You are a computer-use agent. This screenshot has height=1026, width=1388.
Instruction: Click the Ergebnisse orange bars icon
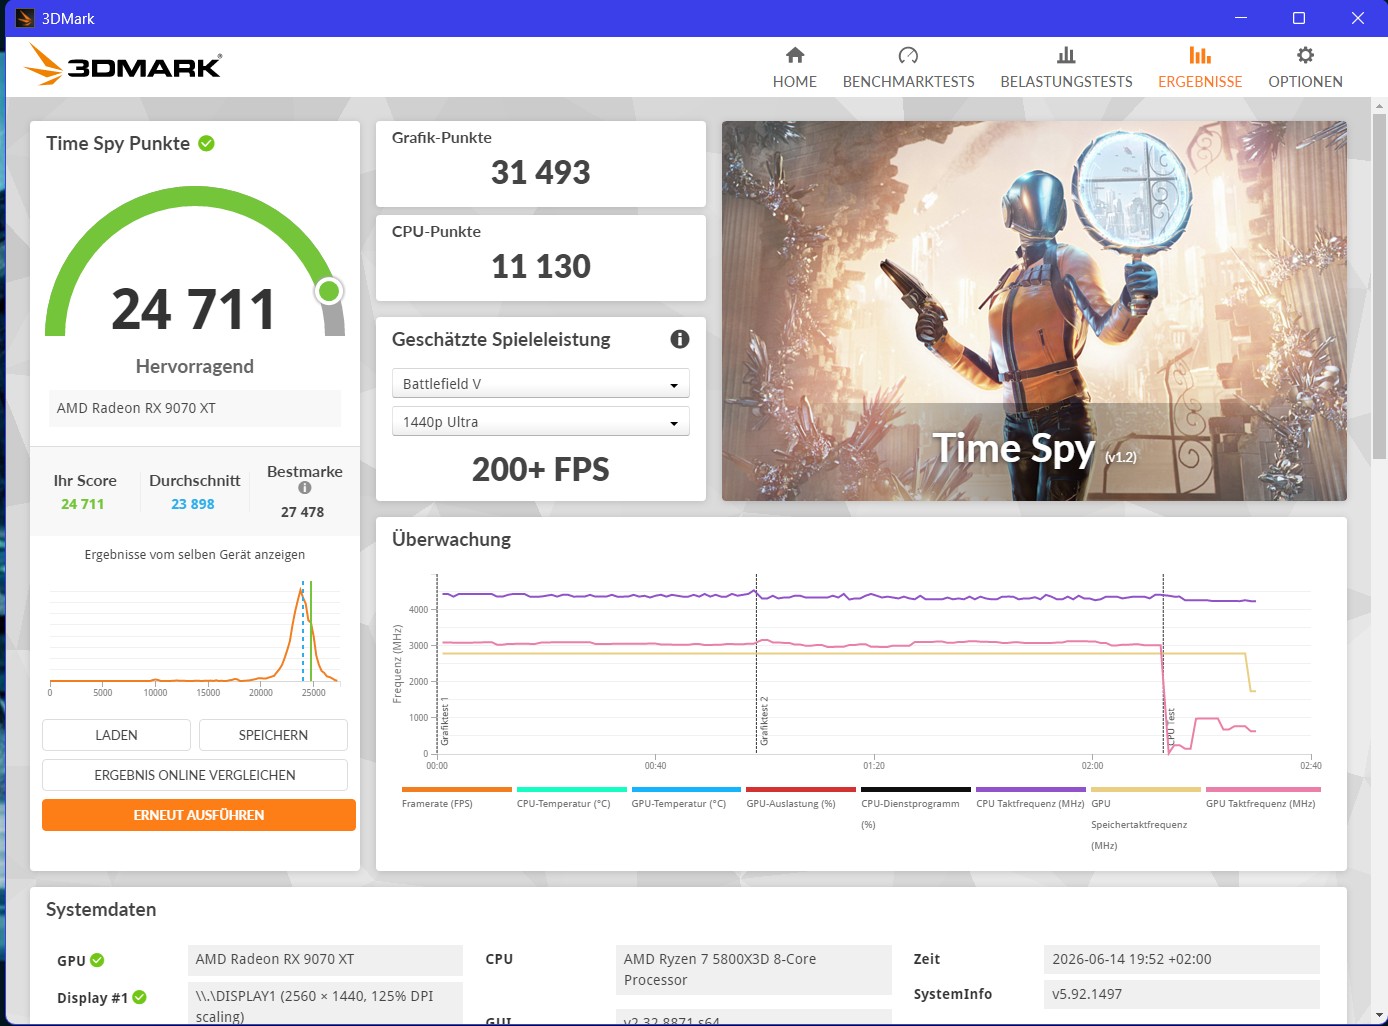click(1200, 55)
